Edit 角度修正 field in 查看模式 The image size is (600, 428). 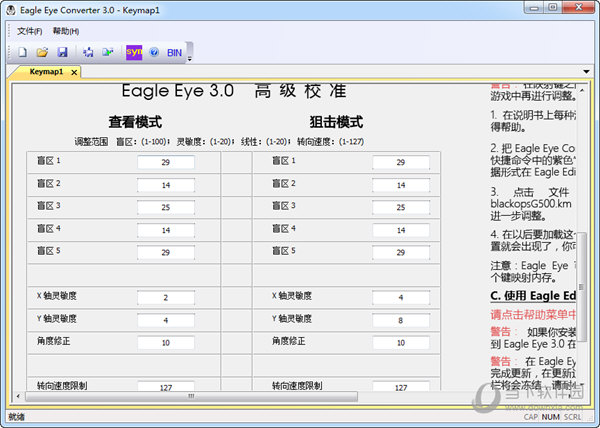[166, 343]
